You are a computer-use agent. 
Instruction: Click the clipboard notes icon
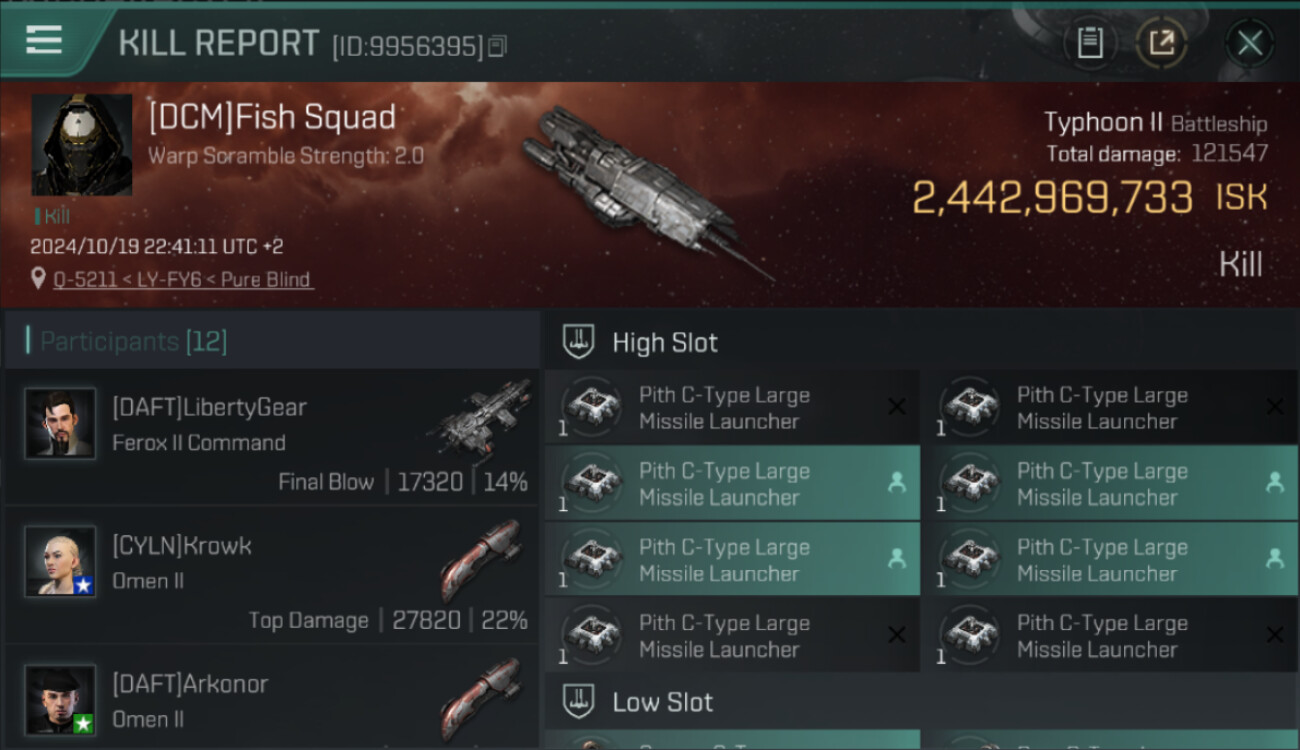(1089, 43)
